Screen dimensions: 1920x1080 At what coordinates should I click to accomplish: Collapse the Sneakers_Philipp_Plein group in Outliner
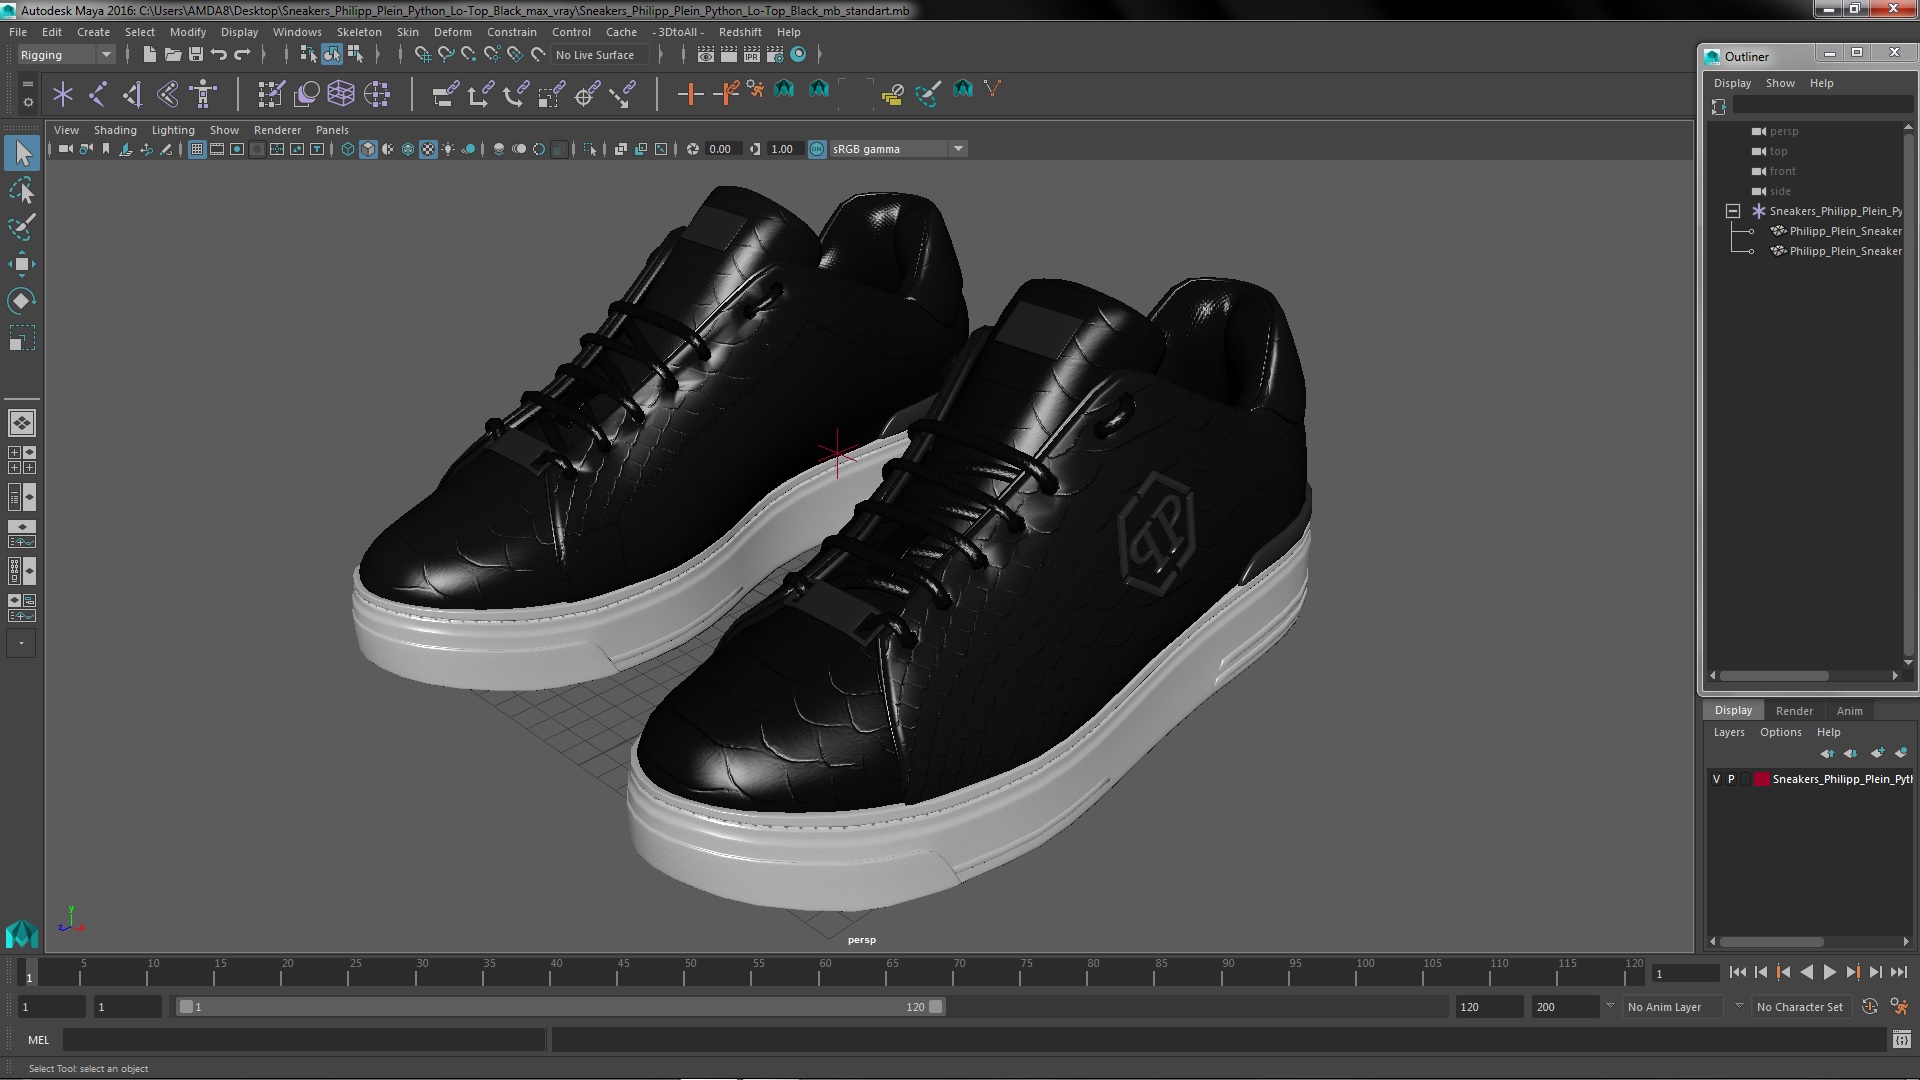(x=1733, y=211)
